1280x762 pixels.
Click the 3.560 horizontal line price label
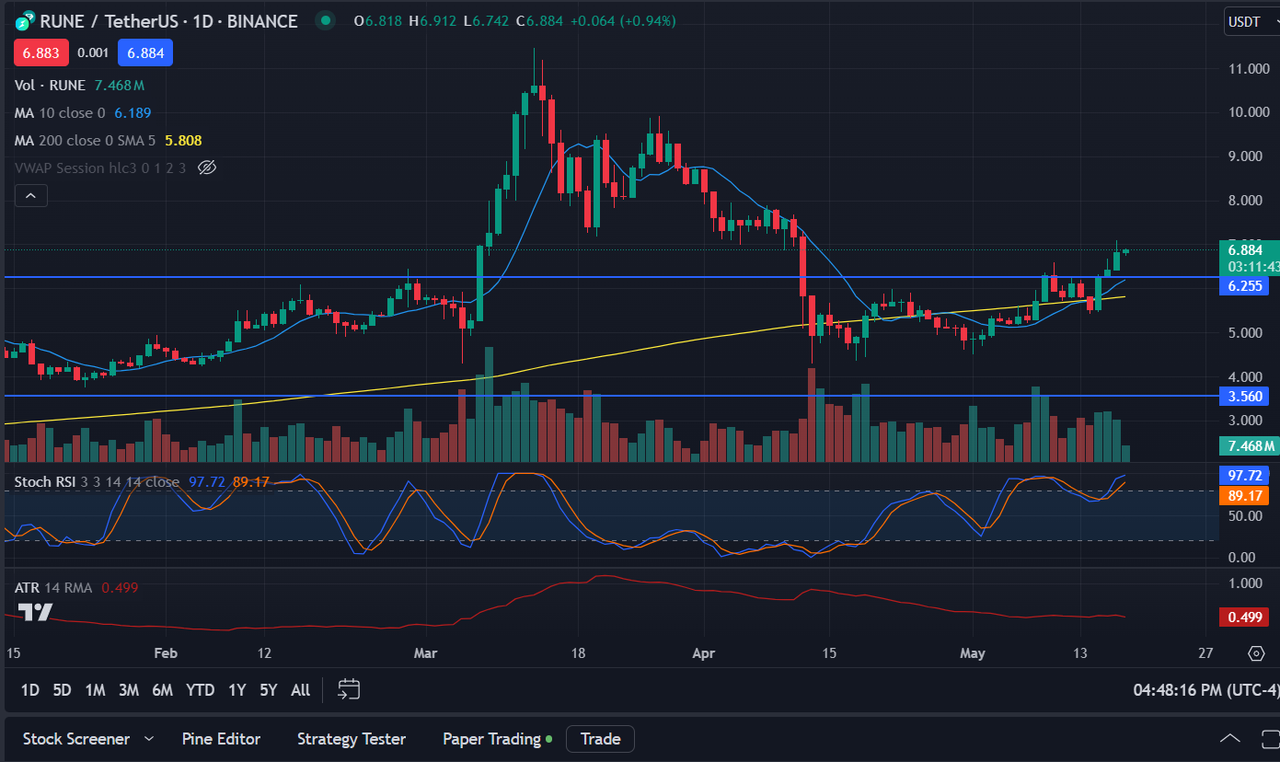(1245, 396)
